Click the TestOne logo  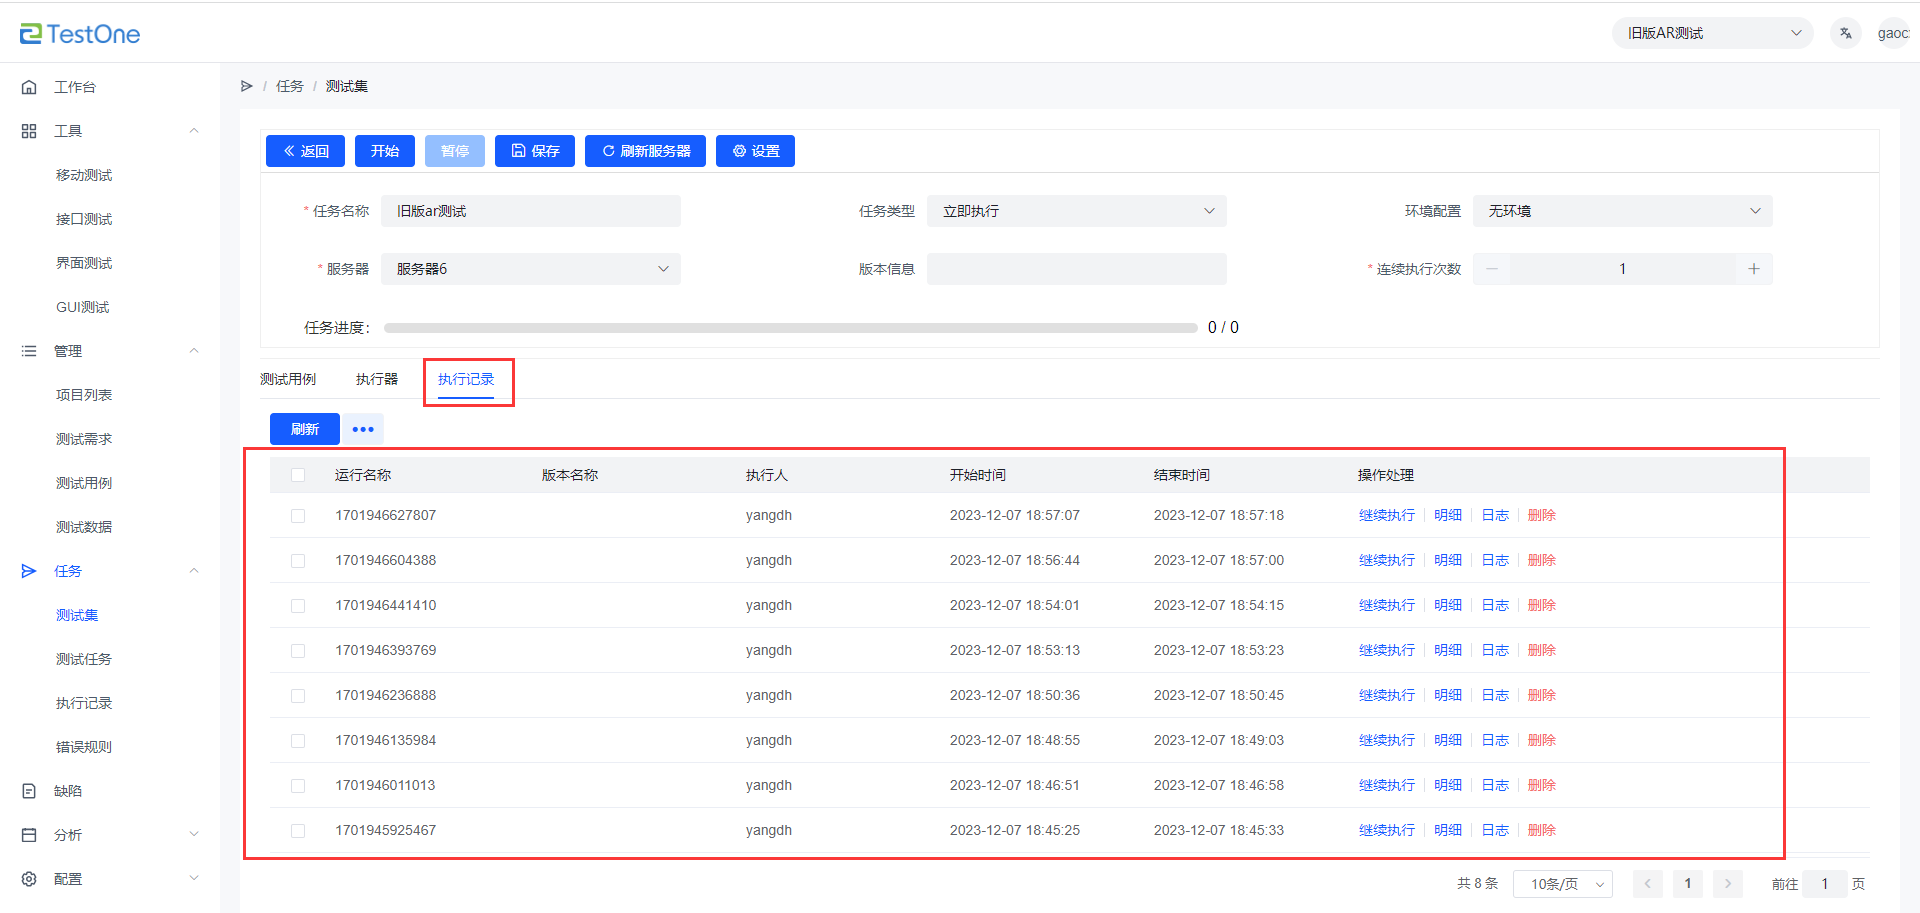pyautogui.click(x=80, y=34)
